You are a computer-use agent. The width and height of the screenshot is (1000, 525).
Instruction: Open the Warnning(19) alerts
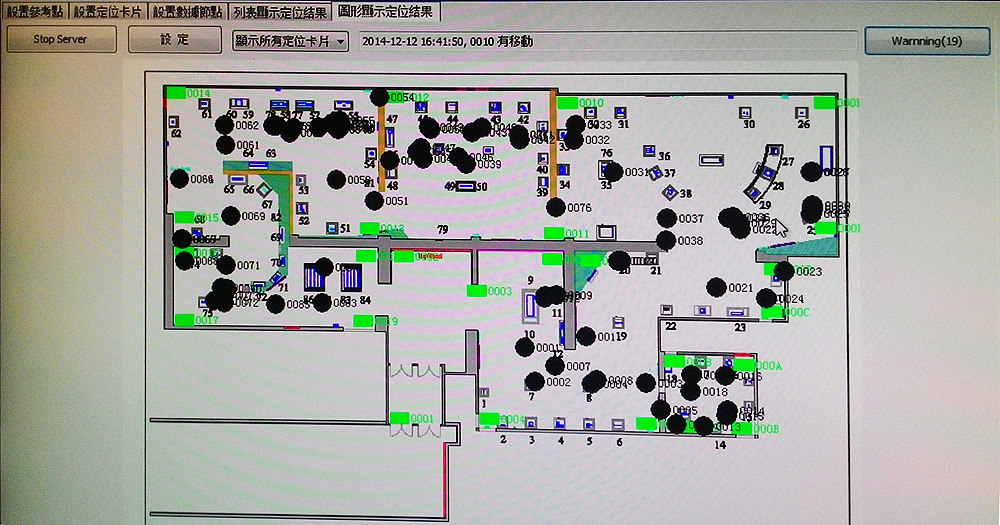point(927,41)
